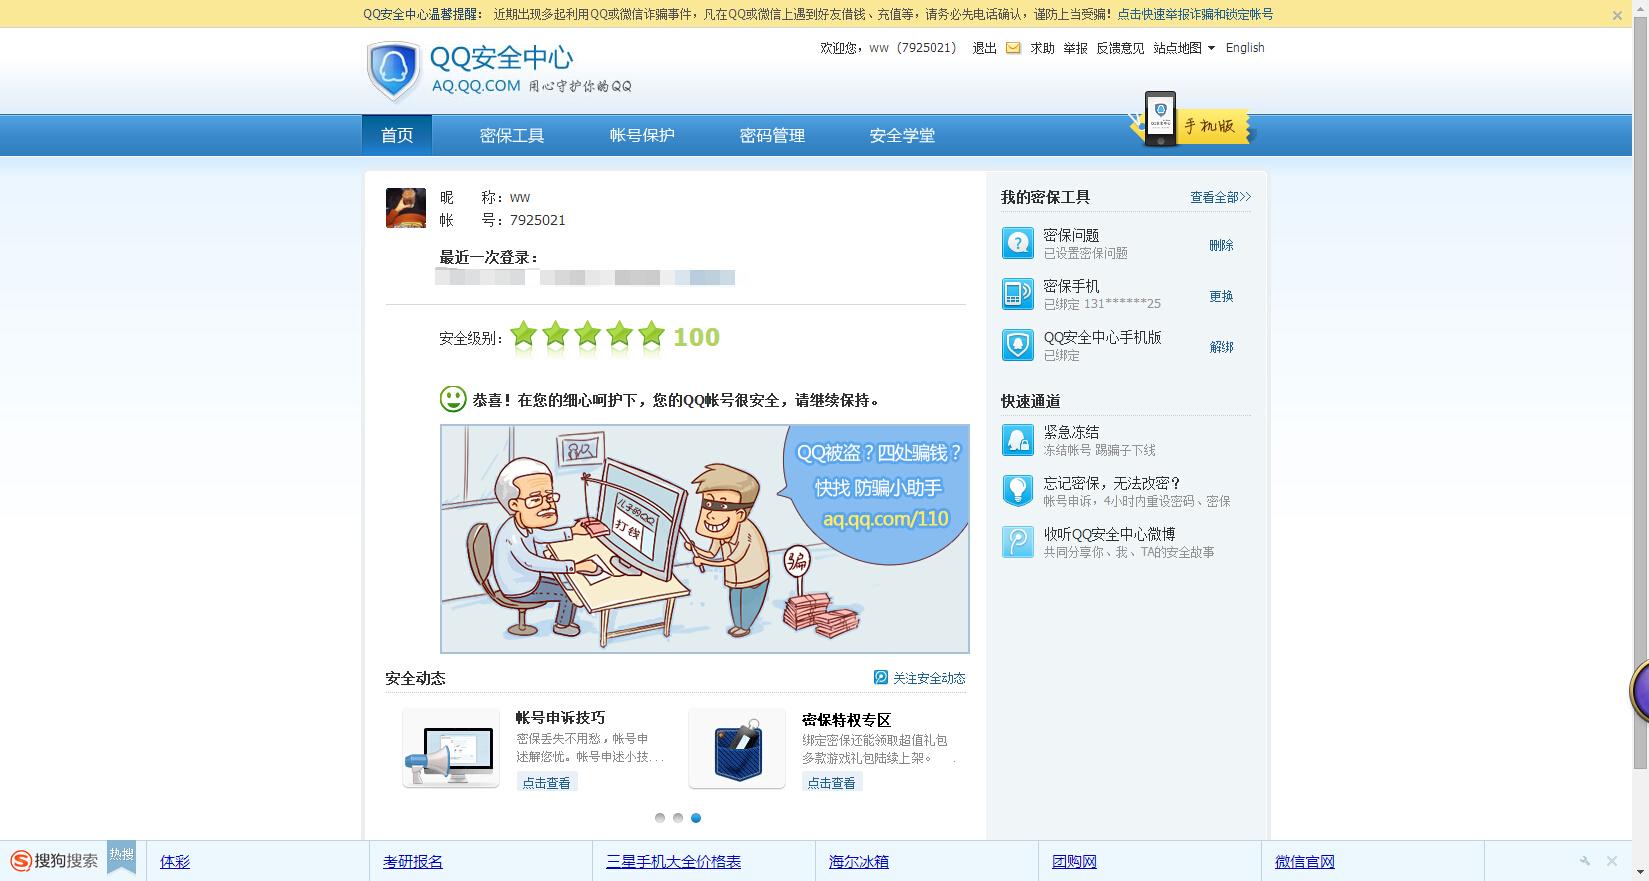1649x881 pixels.
Task: Click 点击快速举报诈骗和锁定帐号 link
Action: click(1195, 14)
